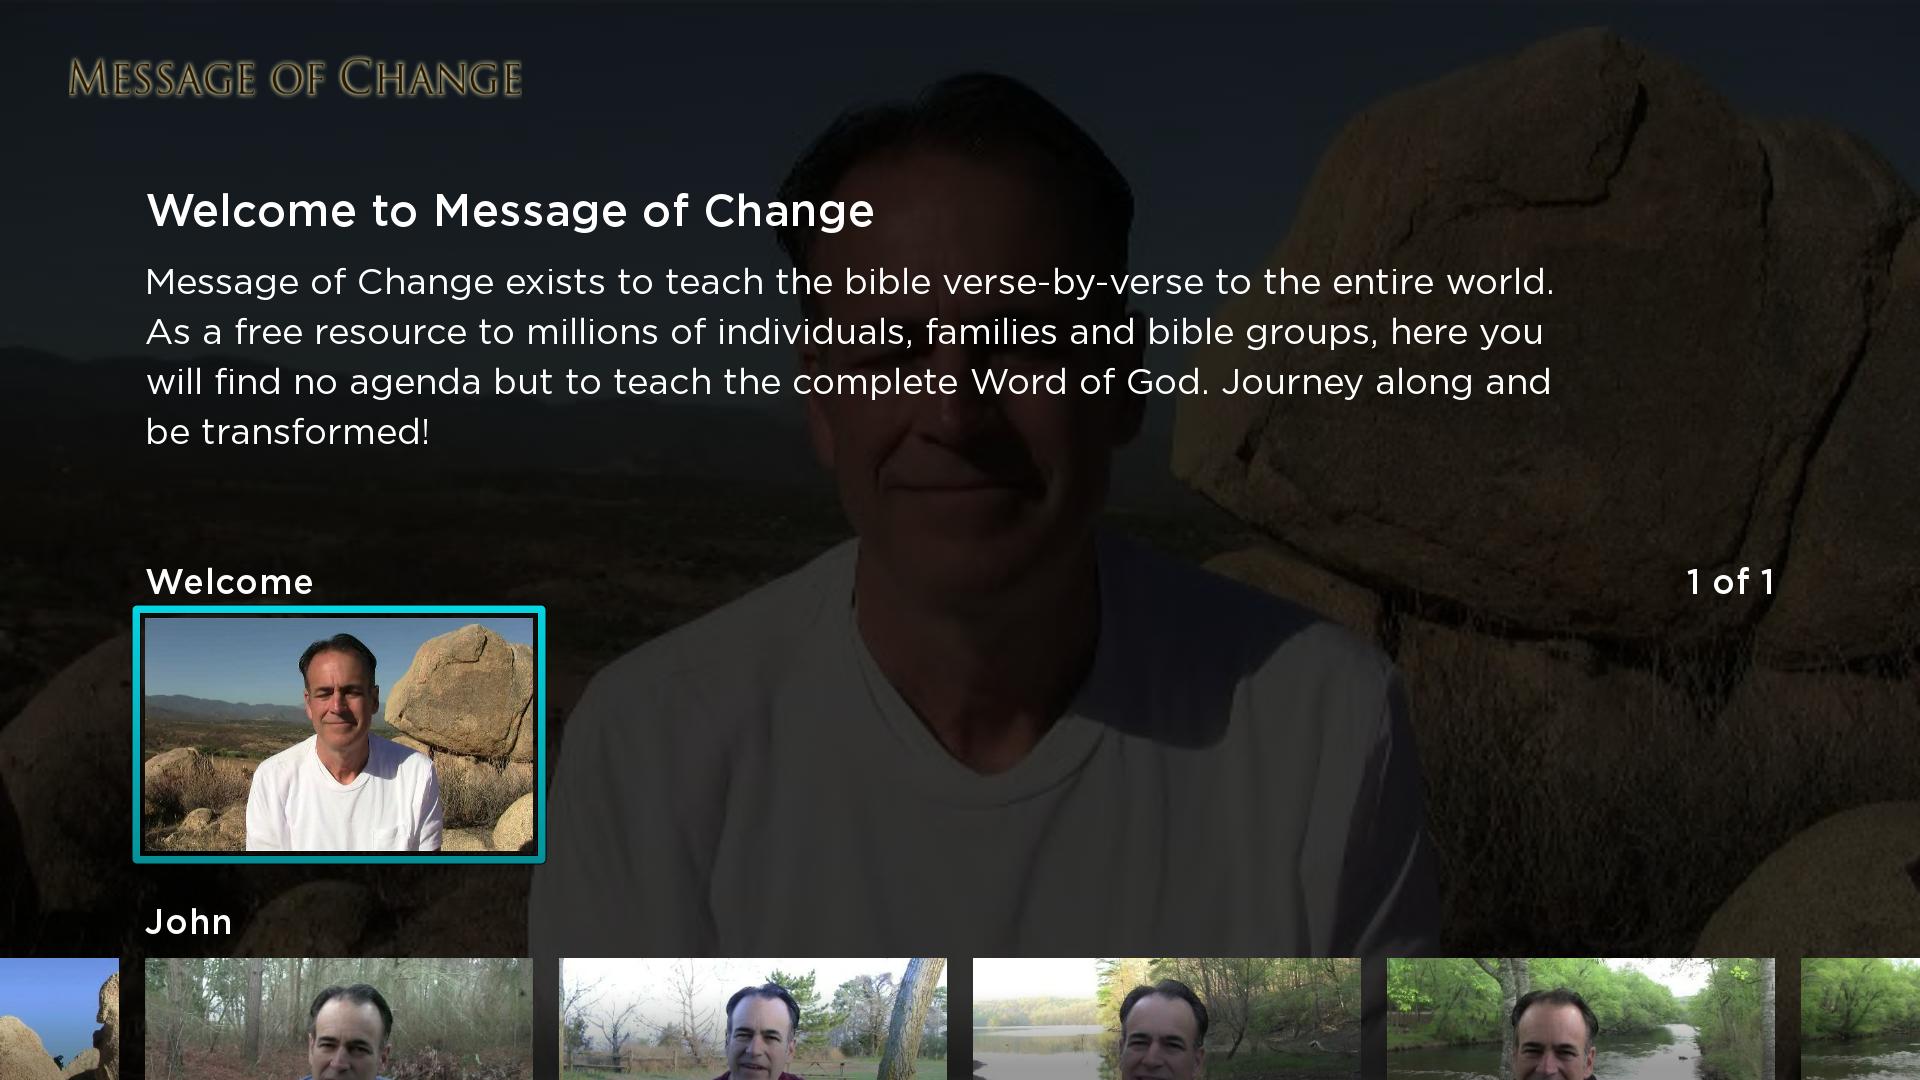Image resolution: width=1920 pixels, height=1080 pixels.
Task: Click the 'Welcome to Message of Change' title
Action: (x=510, y=211)
